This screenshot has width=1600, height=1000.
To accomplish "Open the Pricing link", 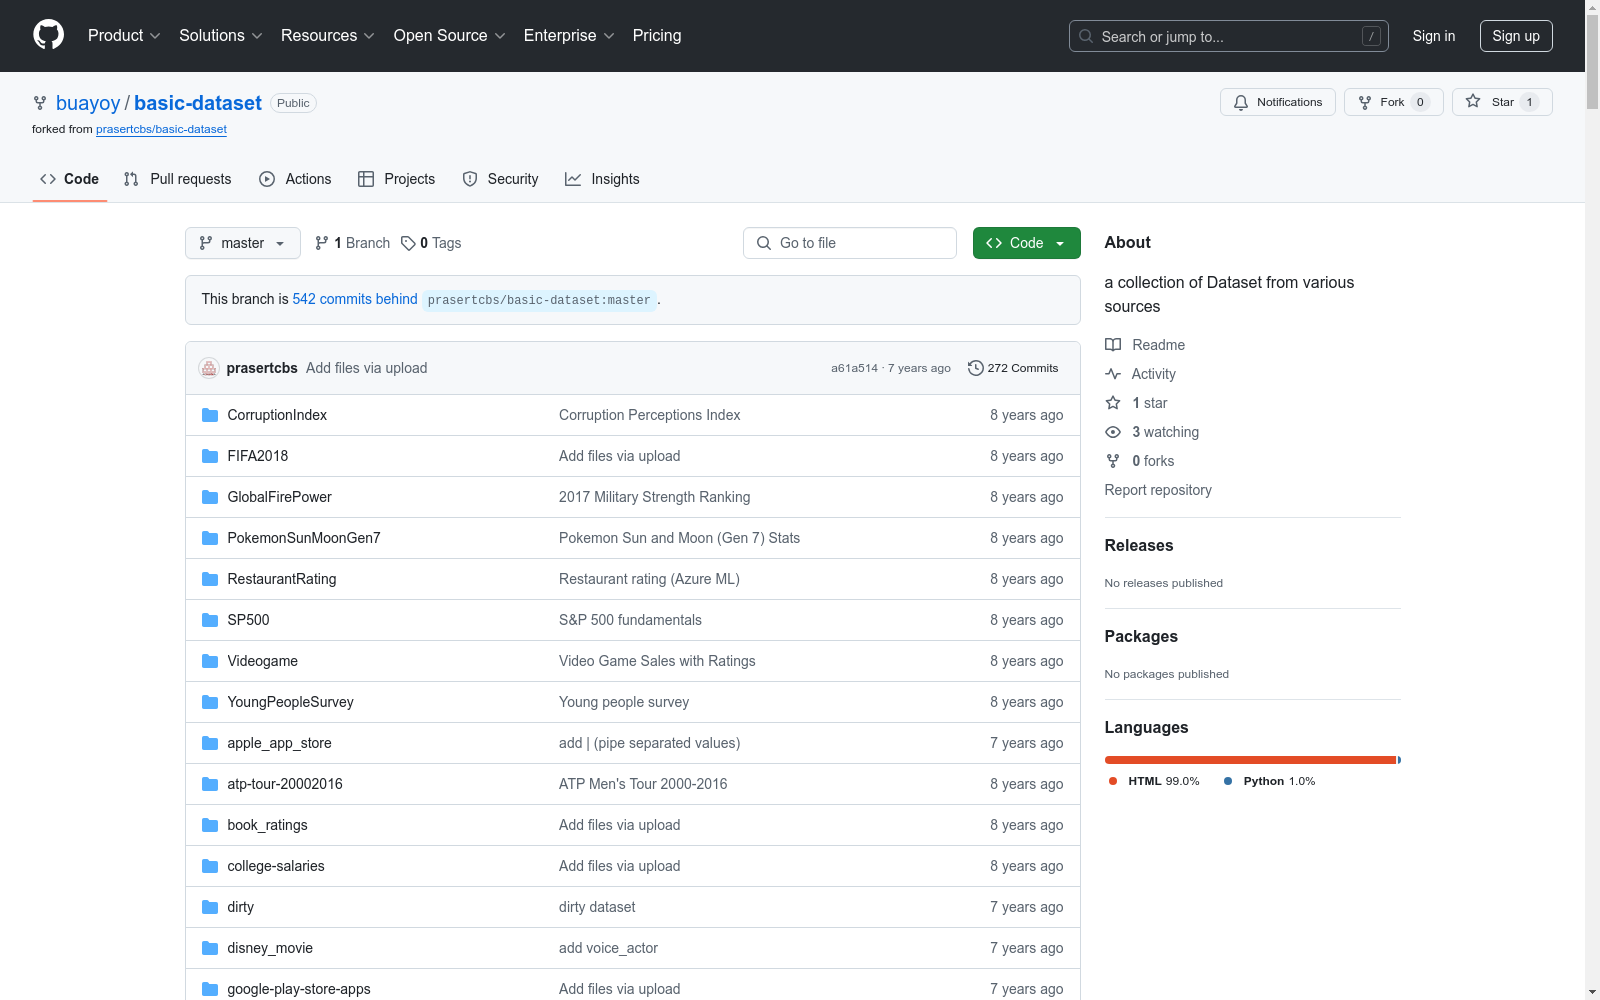I will (x=657, y=35).
